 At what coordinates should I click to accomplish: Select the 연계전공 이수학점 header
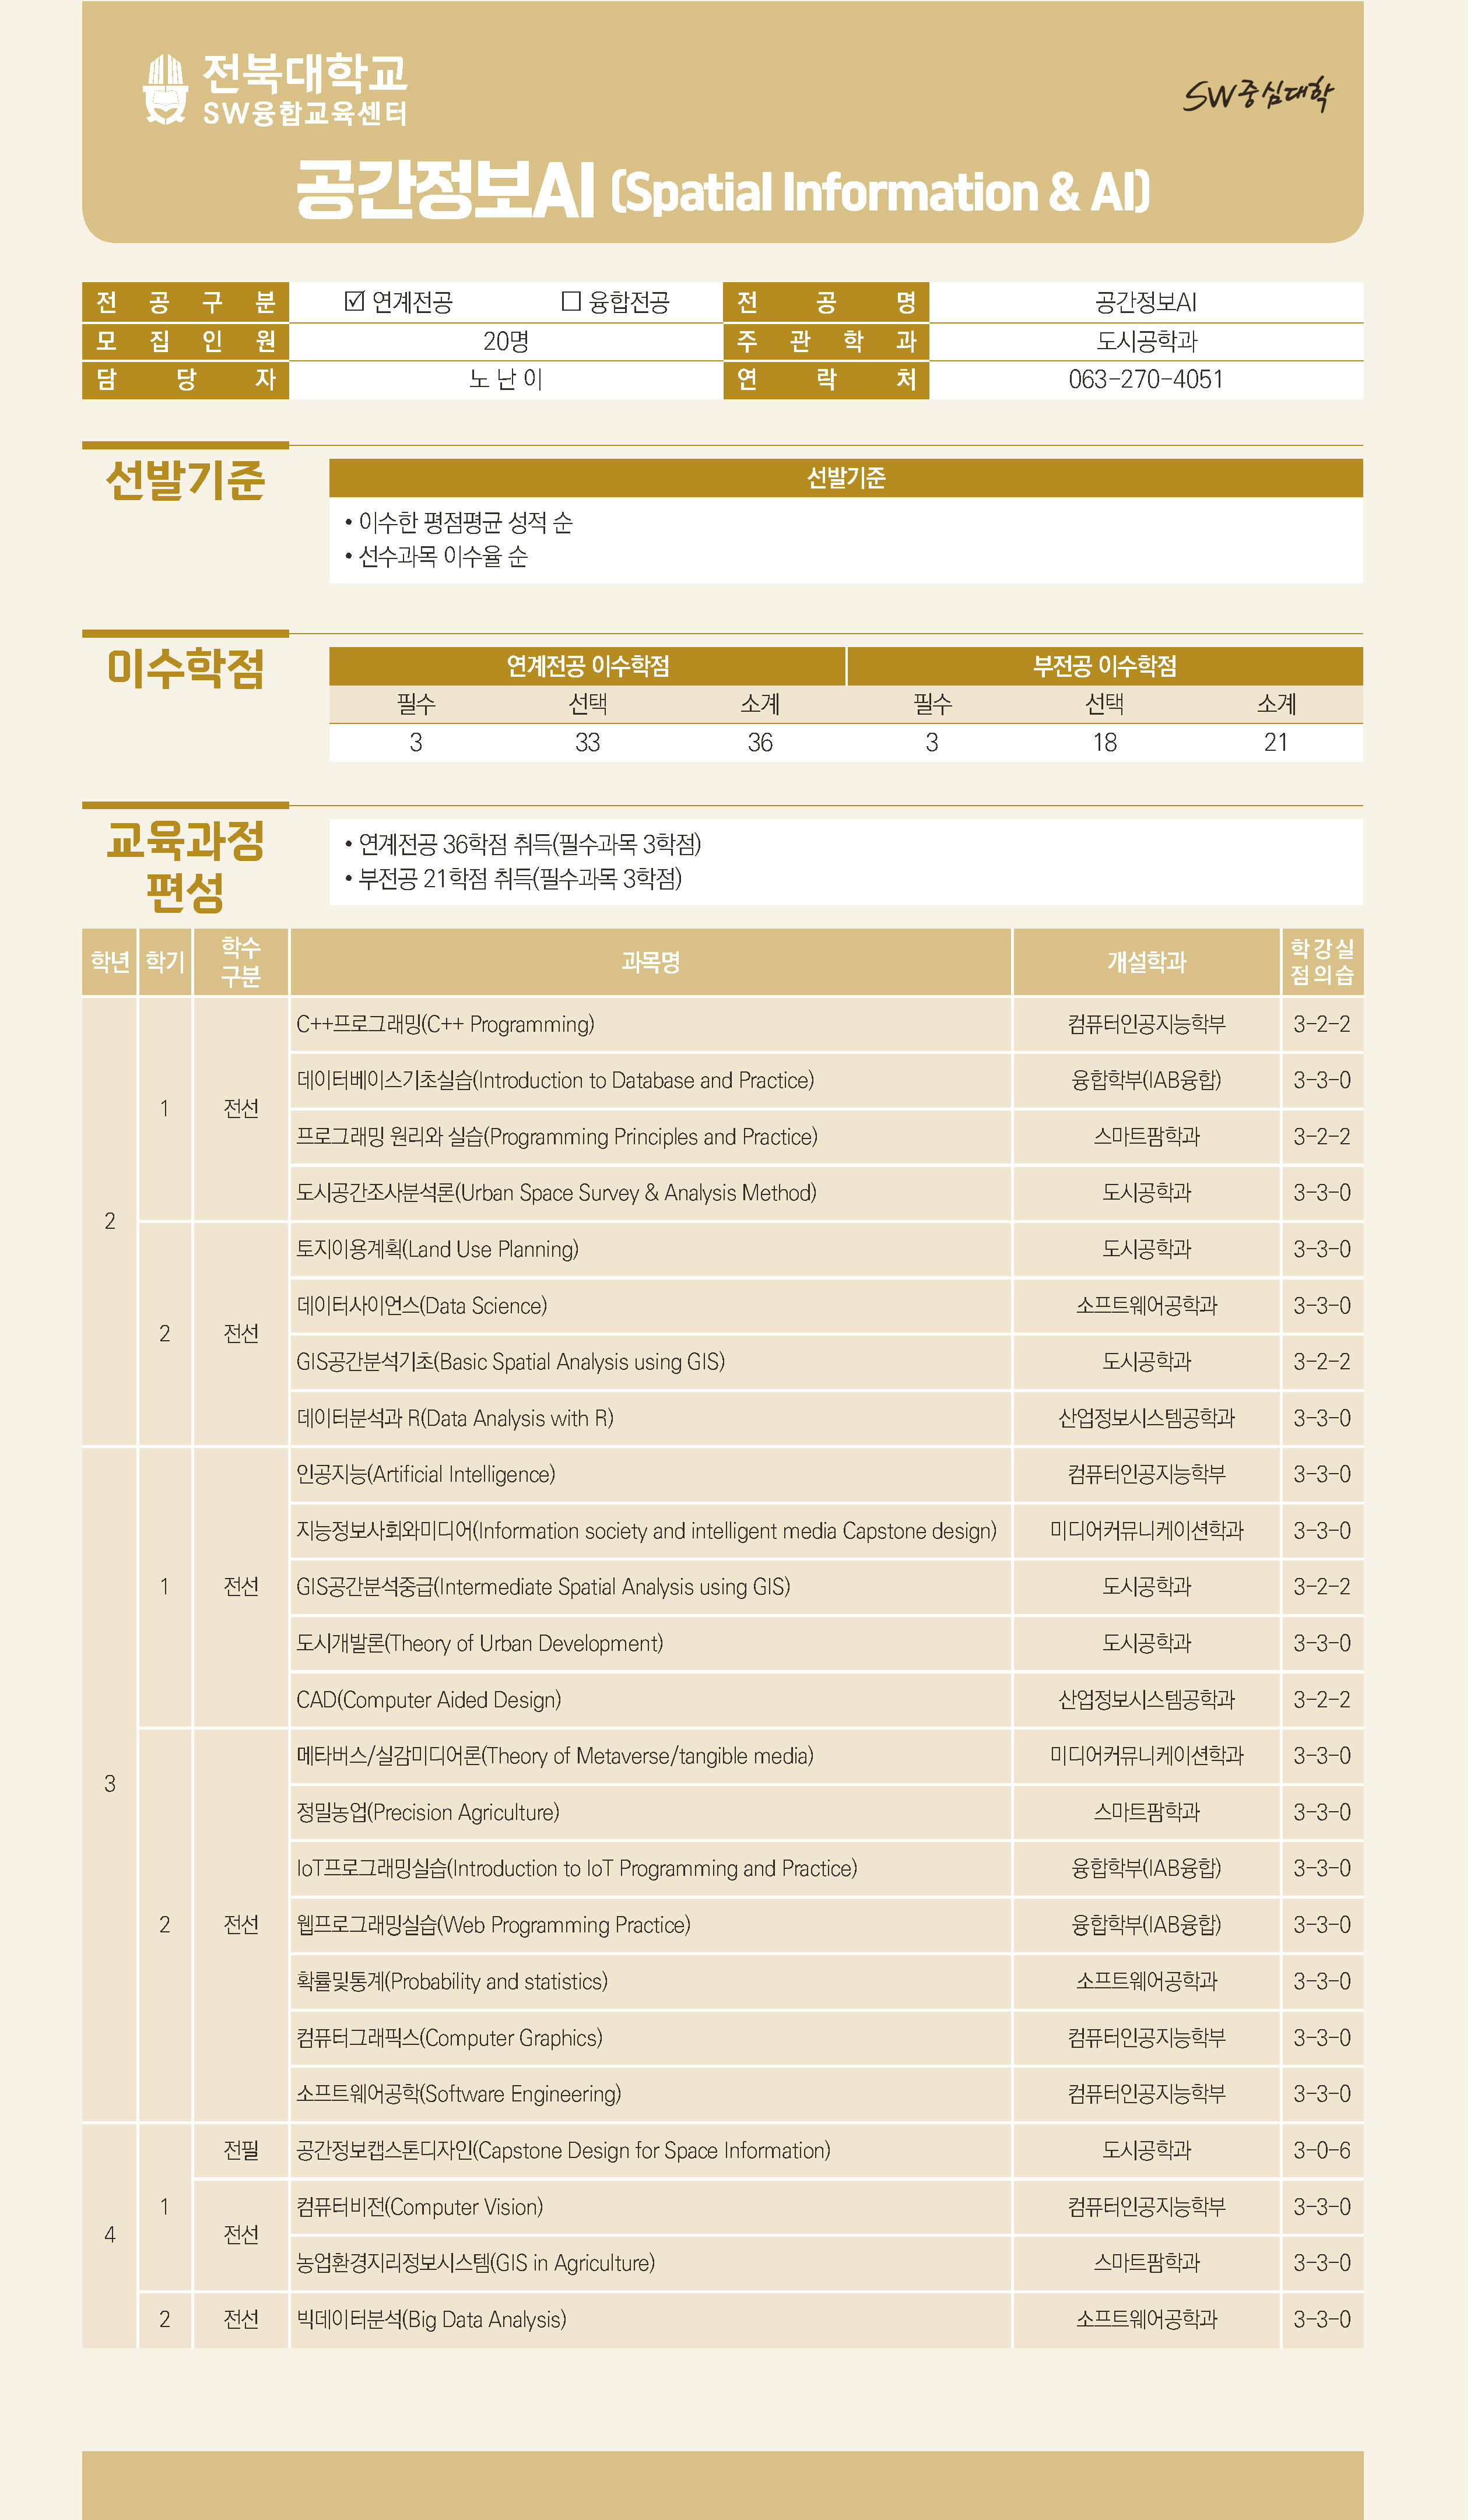pyautogui.click(x=589, y=668)
